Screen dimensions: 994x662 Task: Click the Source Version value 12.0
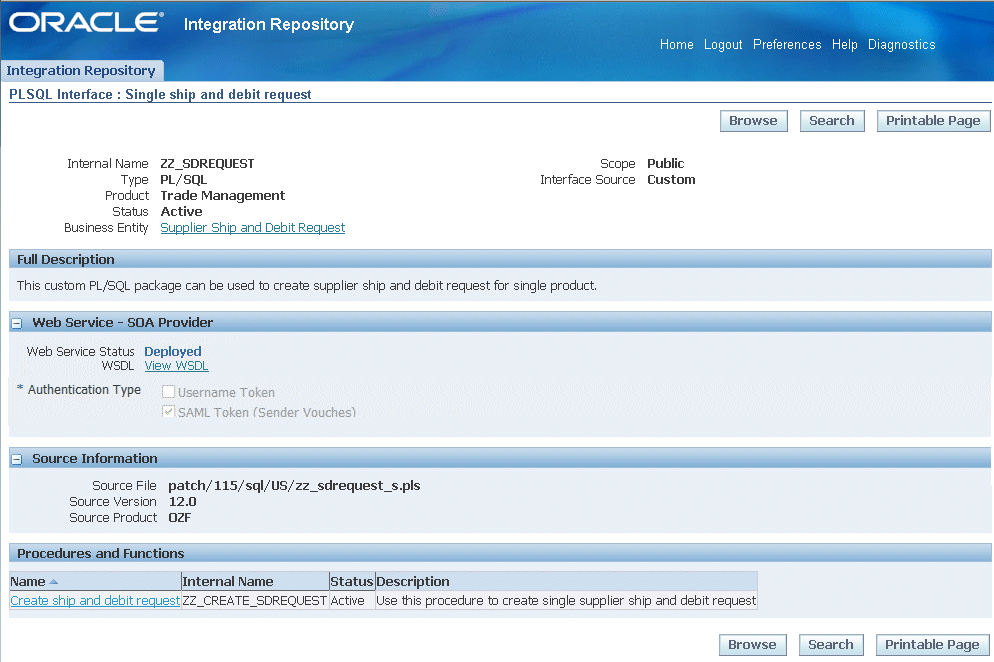coord(183,502)
